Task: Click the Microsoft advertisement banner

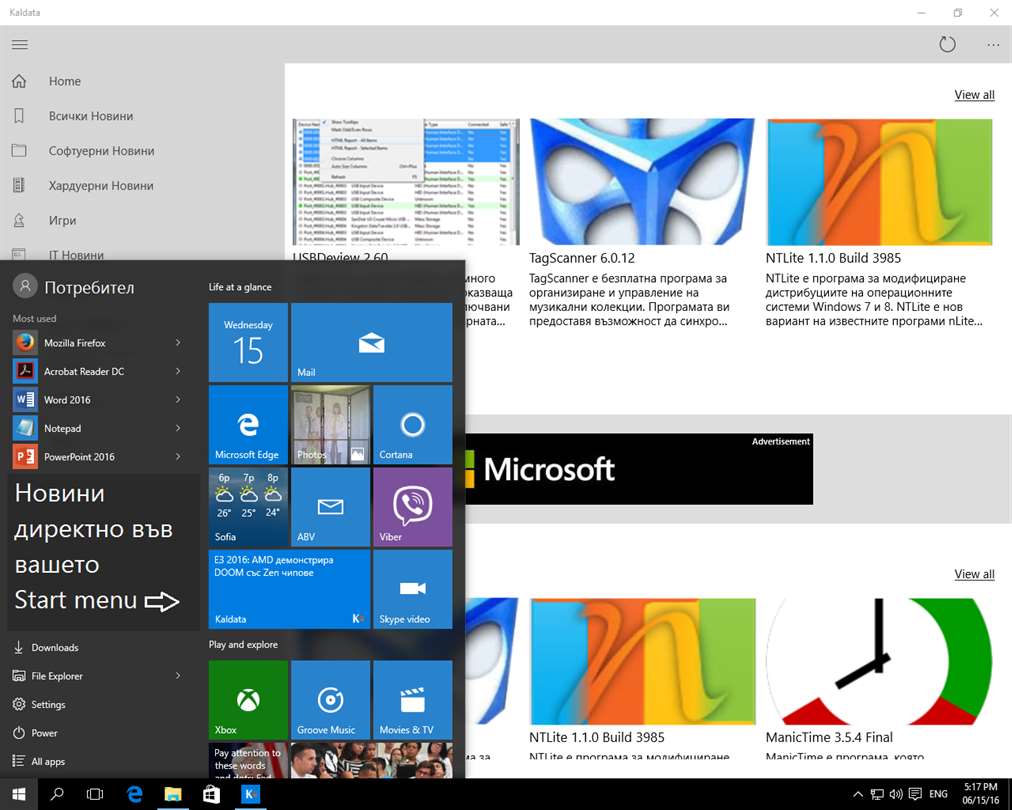Action: 639,469
